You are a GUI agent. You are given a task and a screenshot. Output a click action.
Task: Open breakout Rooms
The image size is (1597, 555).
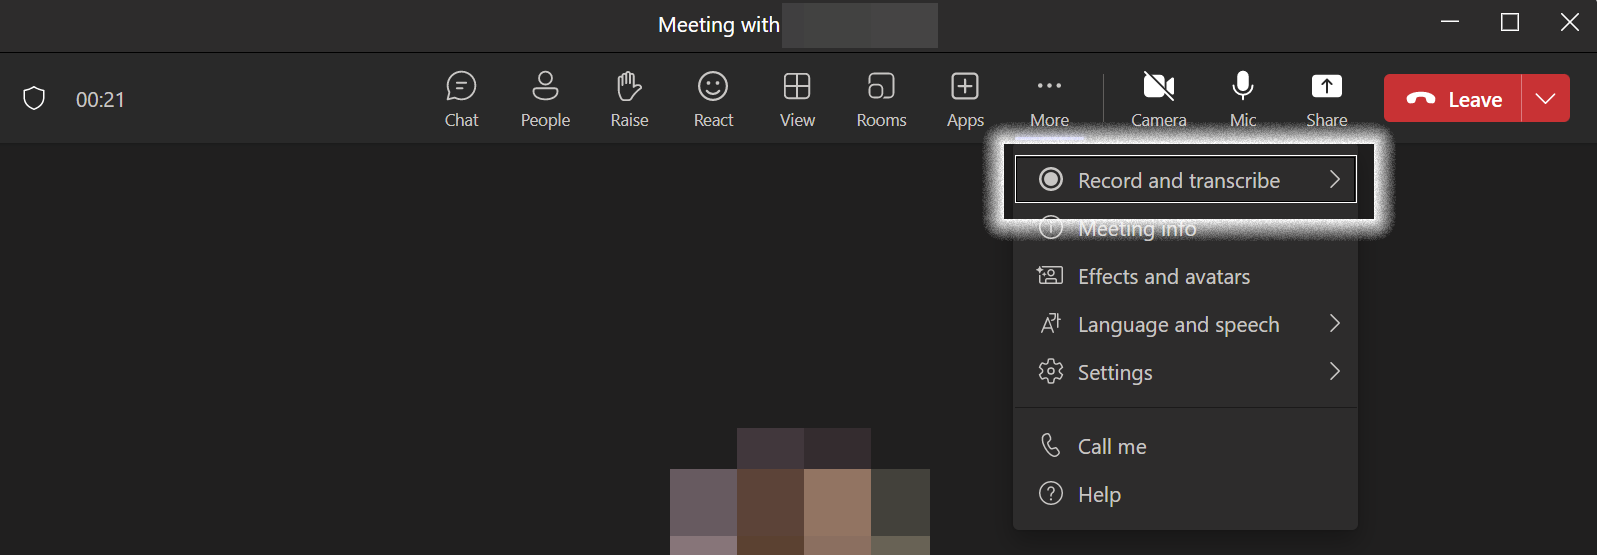pyautogui.click(x=881, y=99)
